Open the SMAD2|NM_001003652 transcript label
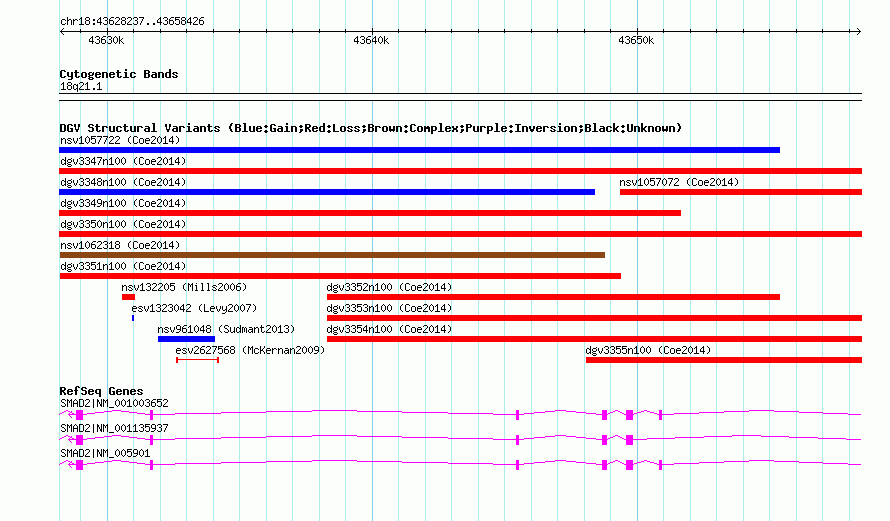 tap(114, 404)
